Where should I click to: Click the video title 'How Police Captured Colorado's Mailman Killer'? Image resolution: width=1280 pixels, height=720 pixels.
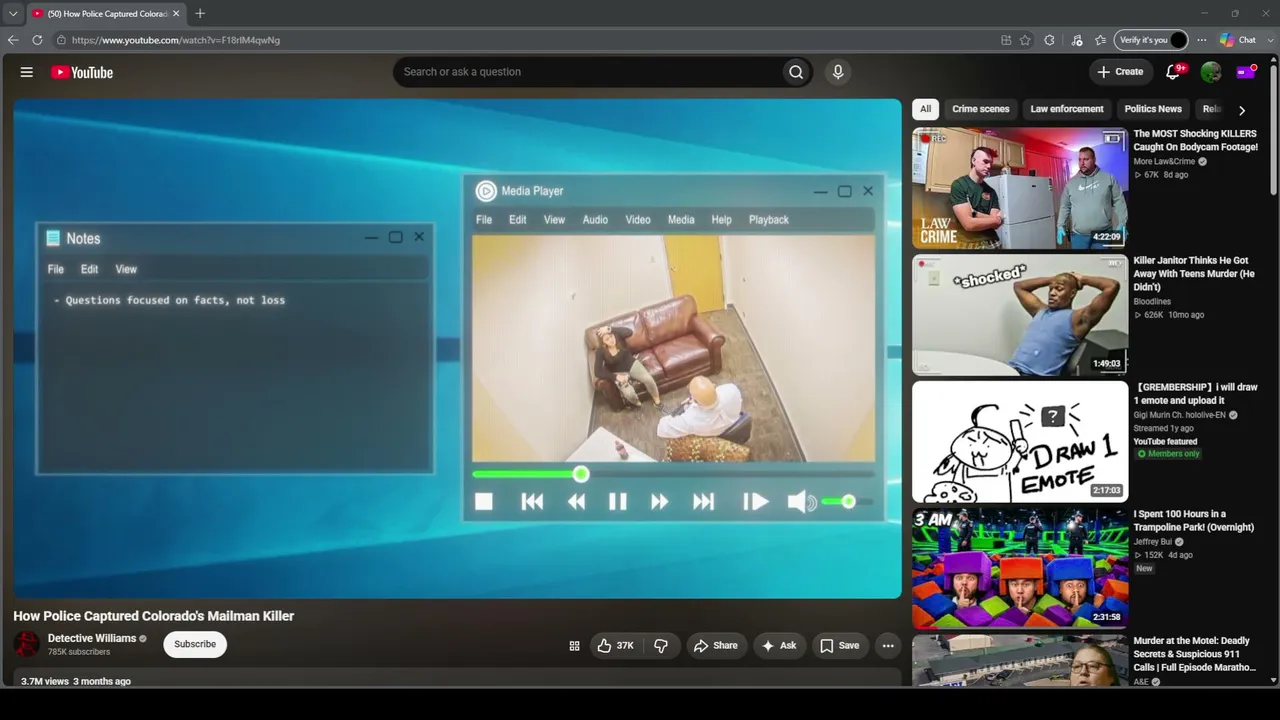pyautogui.click(x=154, y=616)
